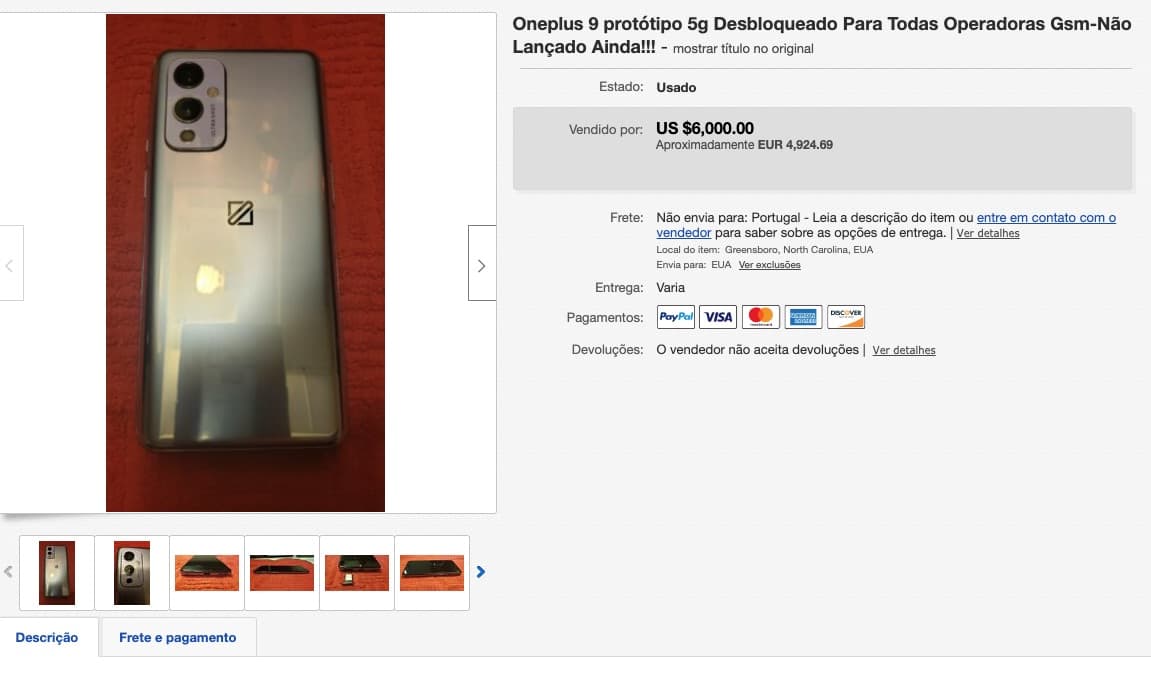Screen dimensions: 1151x674
Task: Click the Mastercard payment icon
Action: tap(760, 316)
